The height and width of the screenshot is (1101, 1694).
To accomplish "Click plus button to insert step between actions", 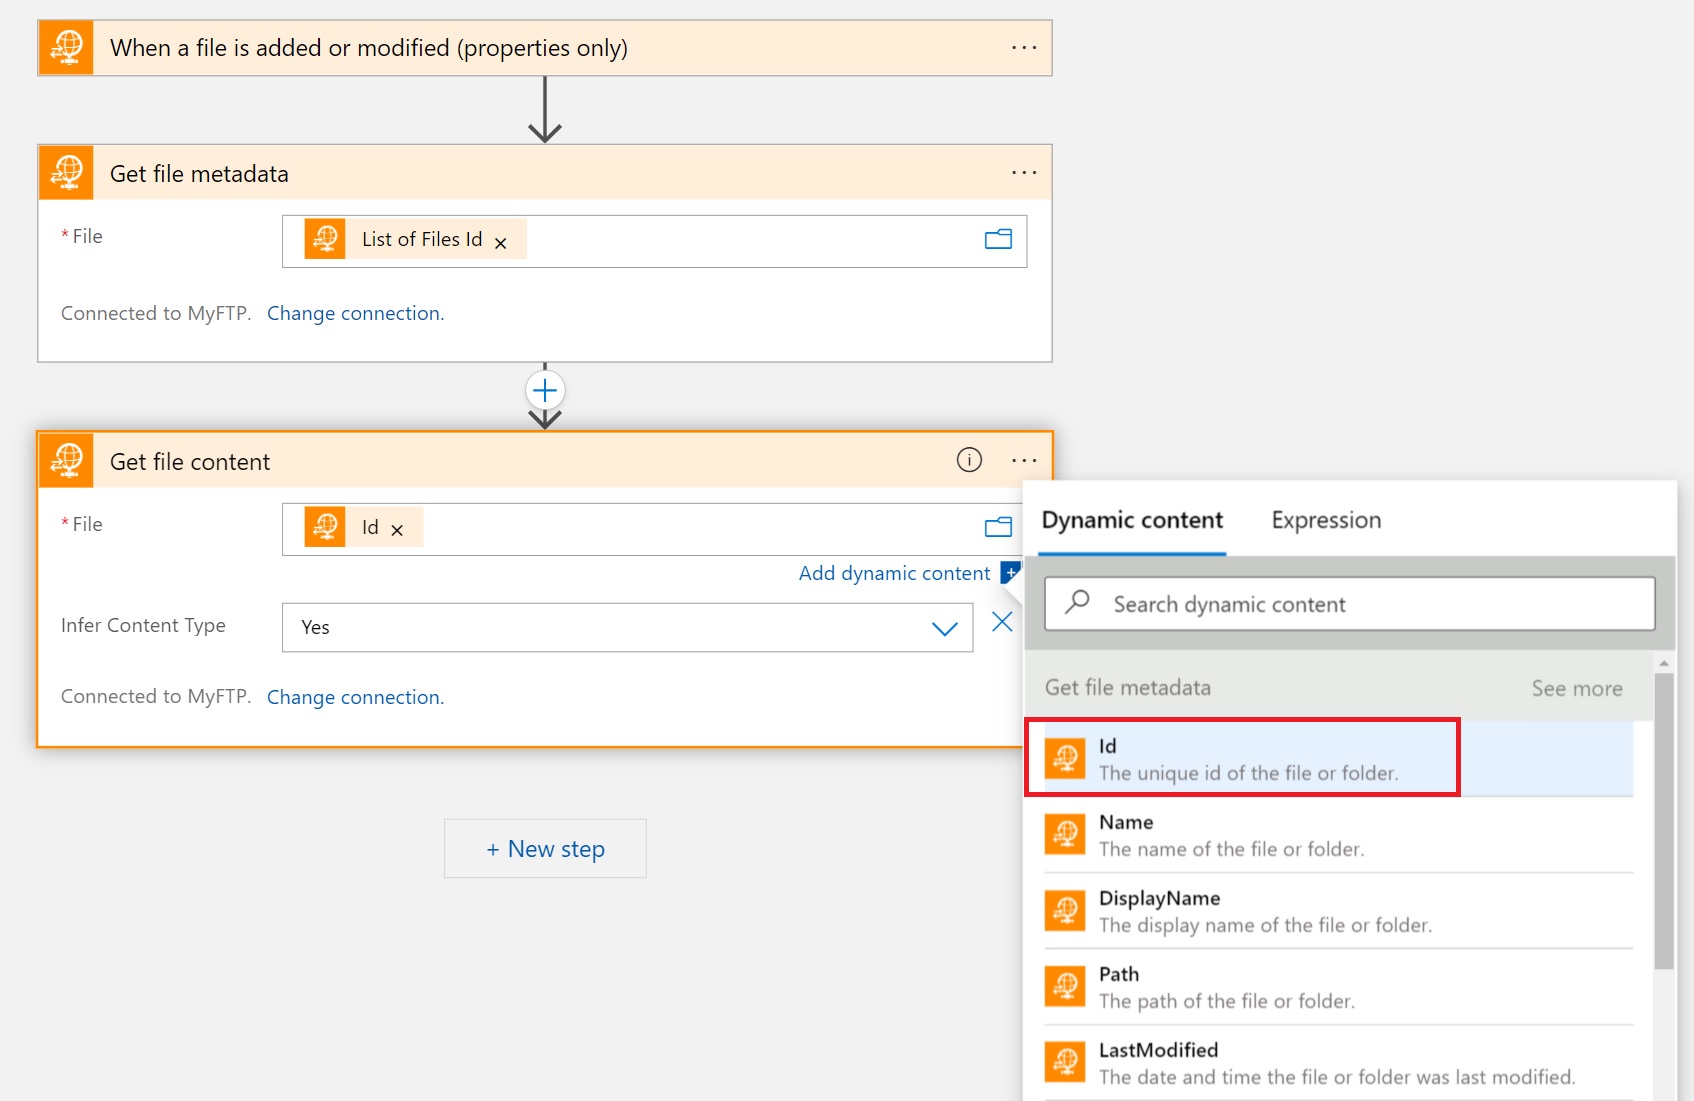I will (545, 390).
